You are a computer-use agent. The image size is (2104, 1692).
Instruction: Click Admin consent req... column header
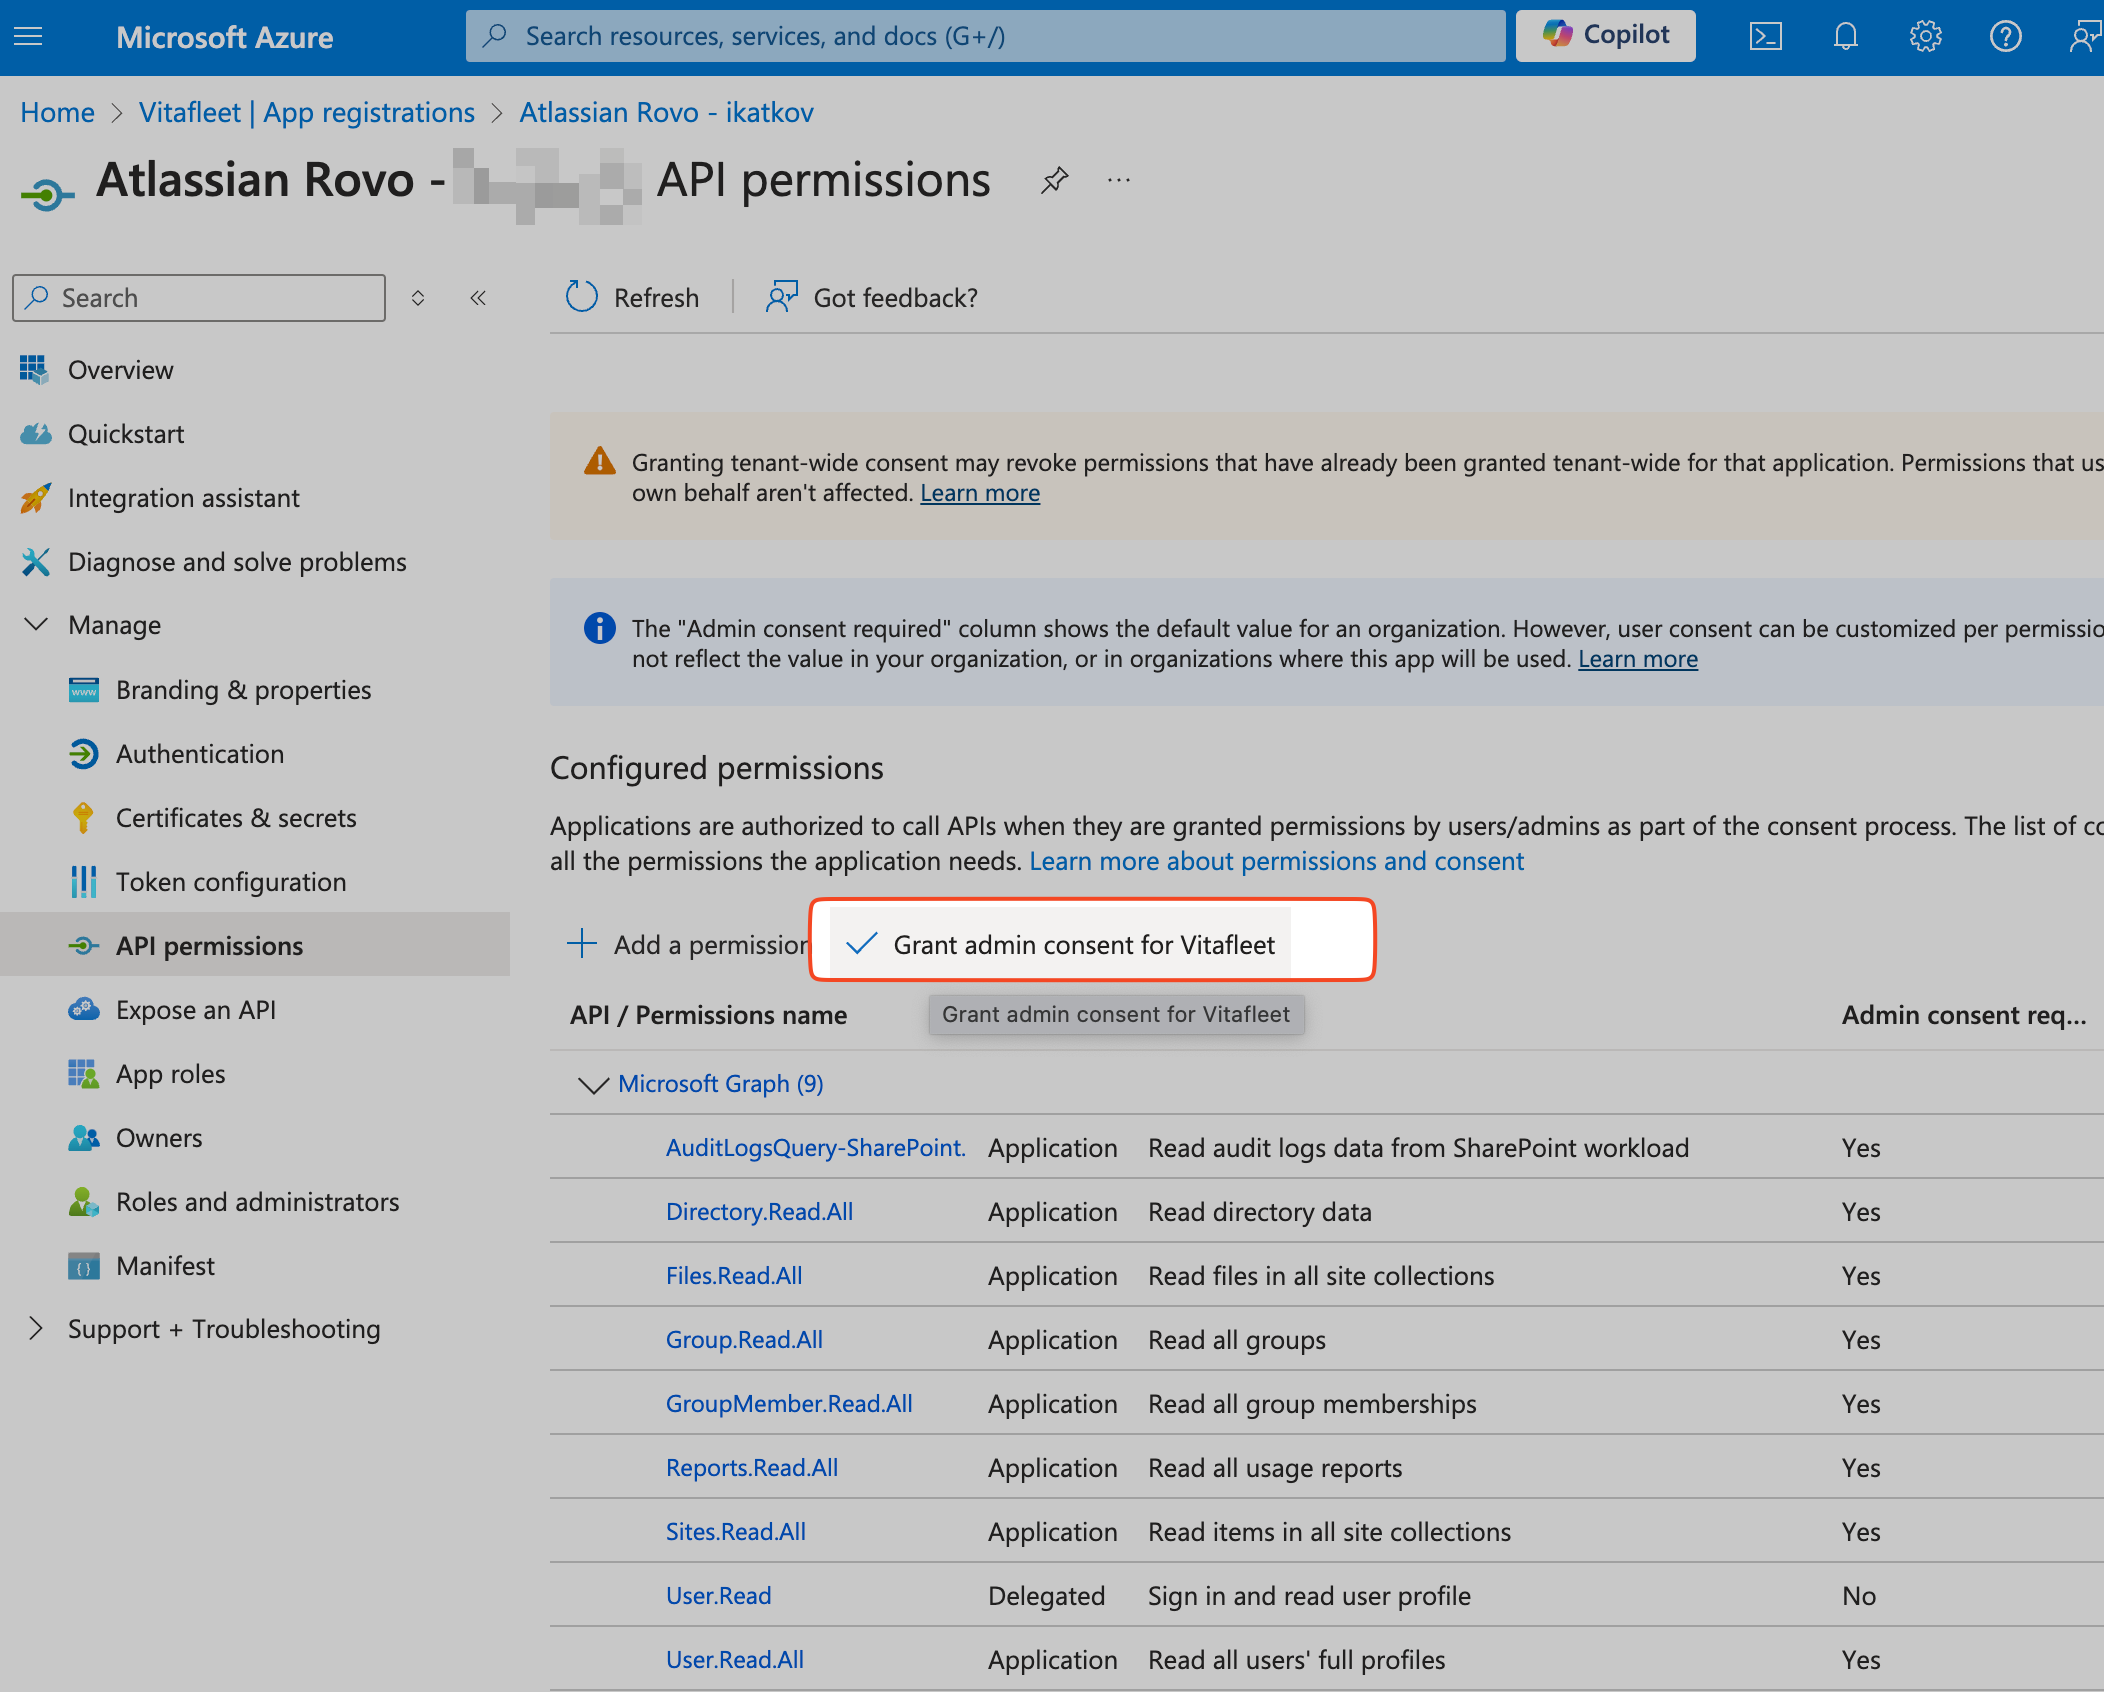1964,1015
